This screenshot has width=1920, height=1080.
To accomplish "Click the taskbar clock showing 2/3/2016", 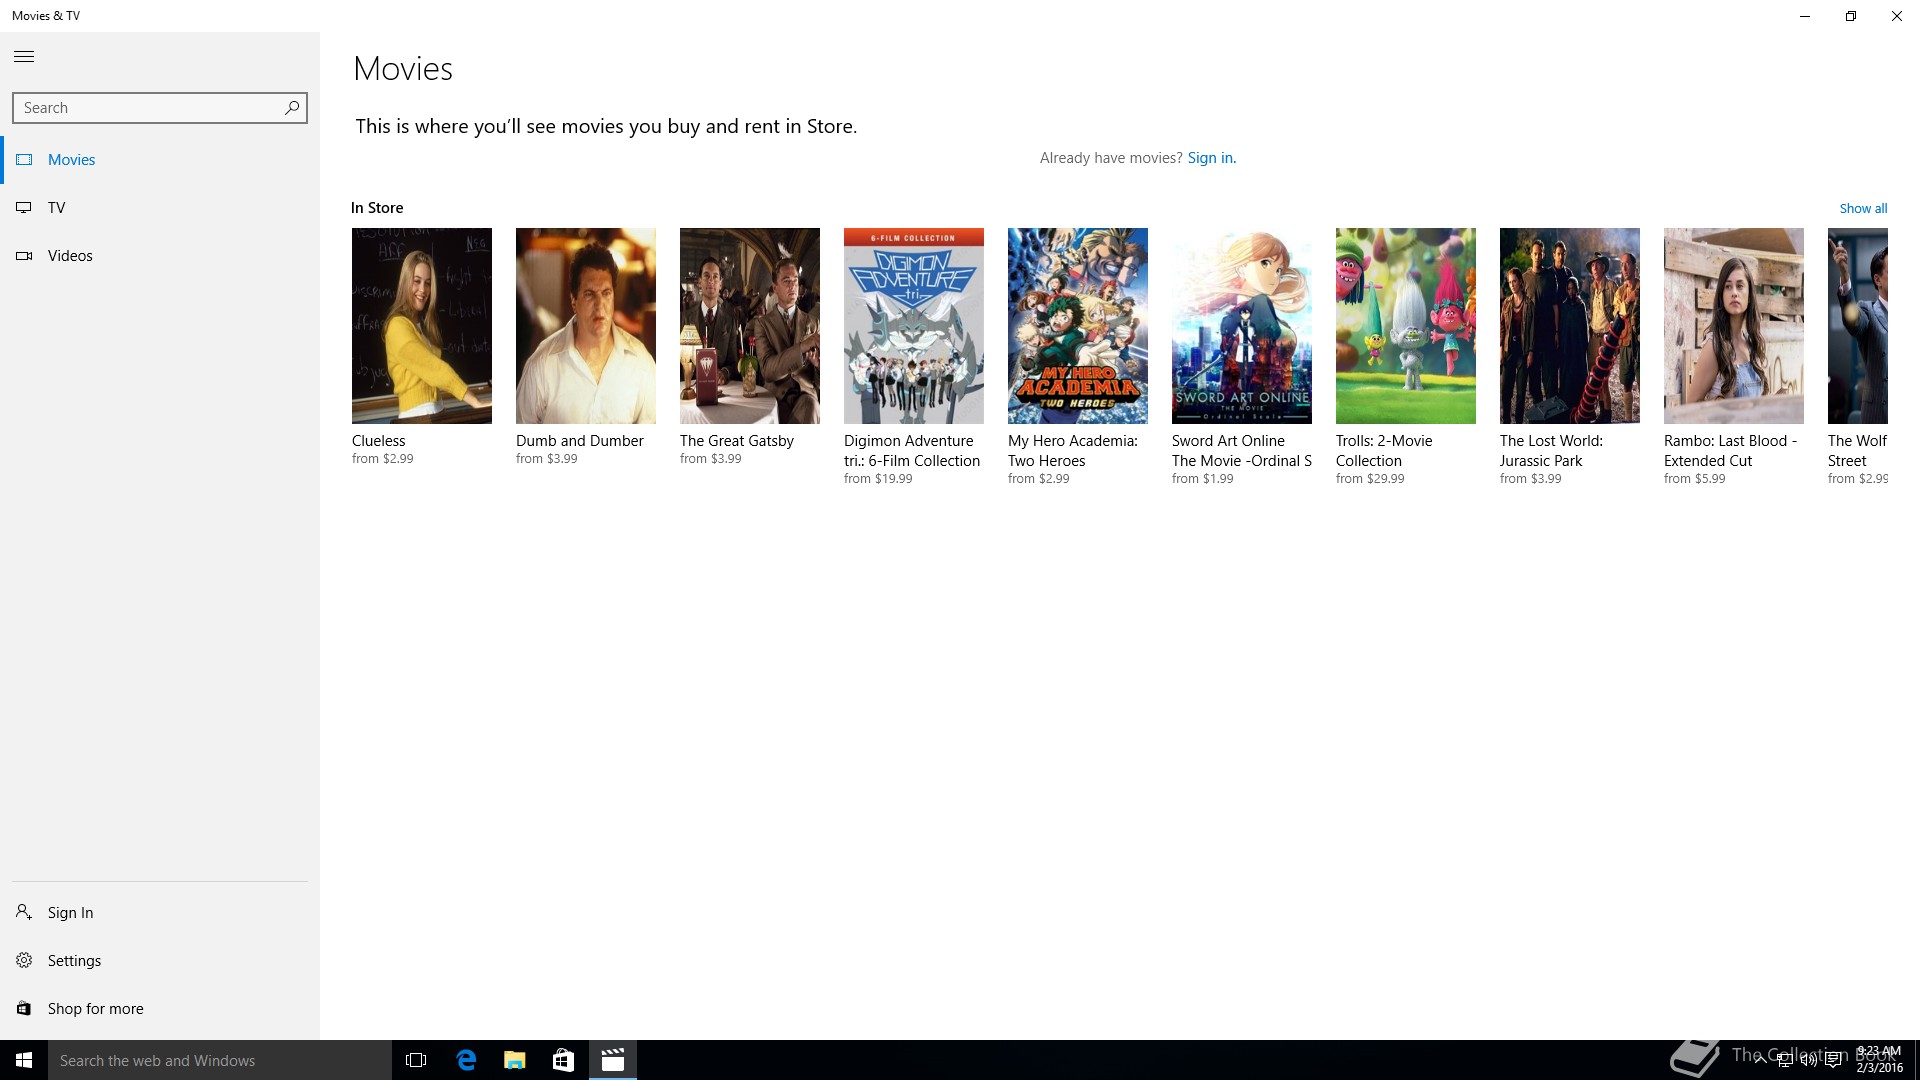I will 1879,1060.
